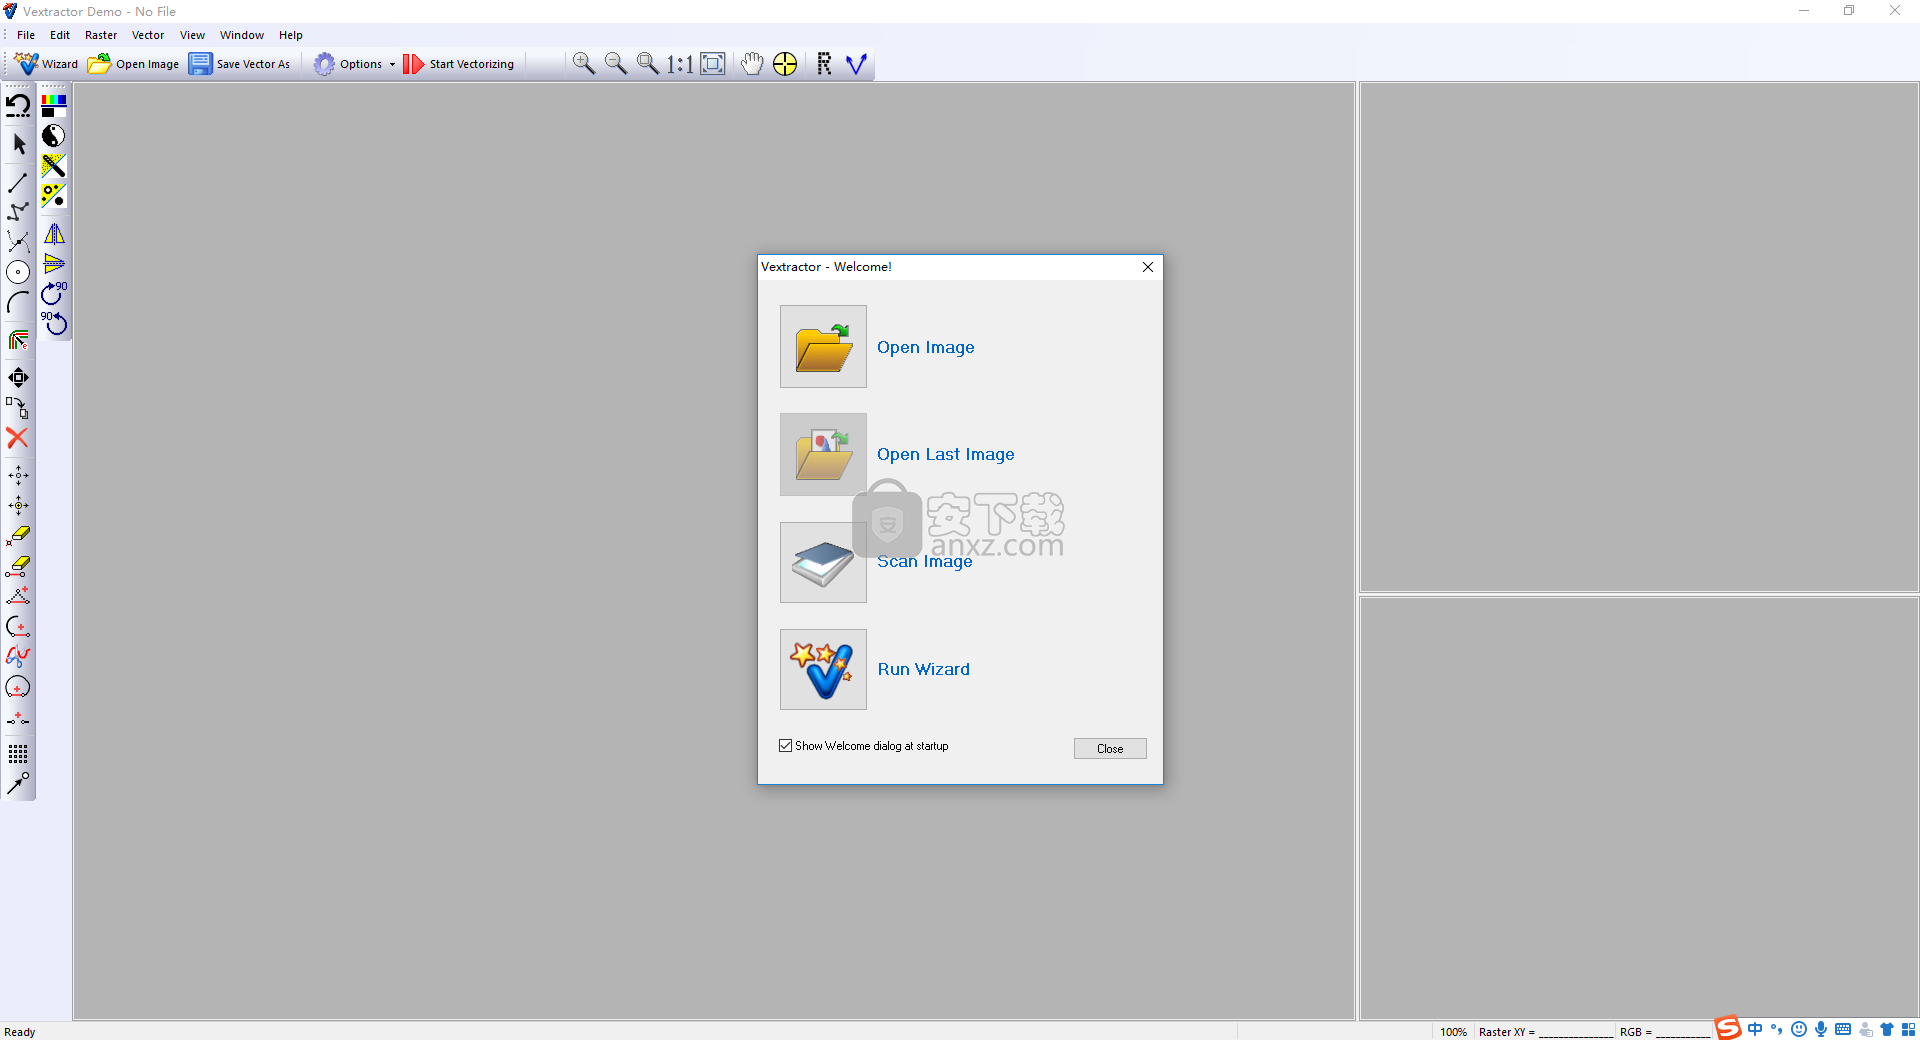Click the crosshair target toolbar icon
Image resolution: width=1920 pixels, height=1040 pixels.
(785, 64)
